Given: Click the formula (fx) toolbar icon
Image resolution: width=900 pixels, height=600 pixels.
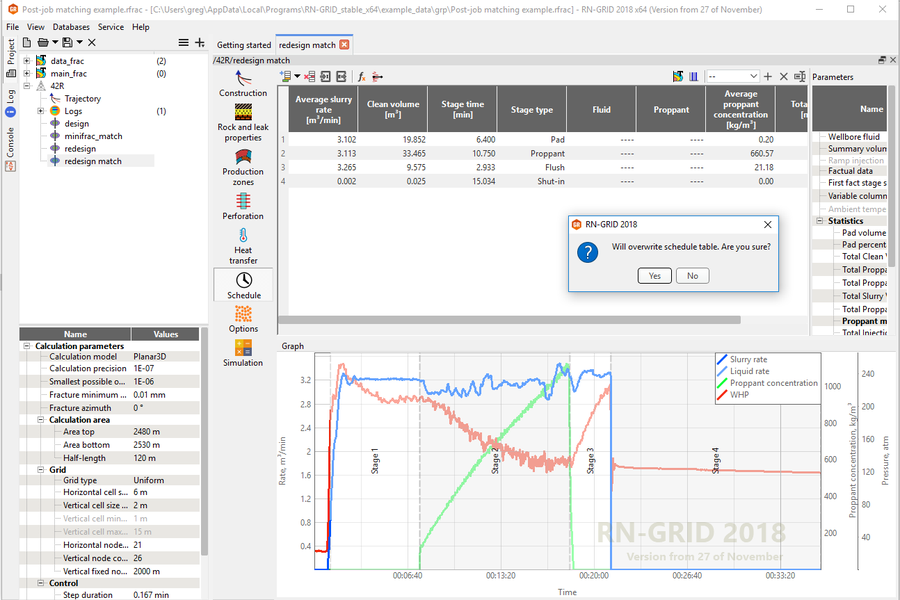Looking at the screenshot, I should [362, 76].
